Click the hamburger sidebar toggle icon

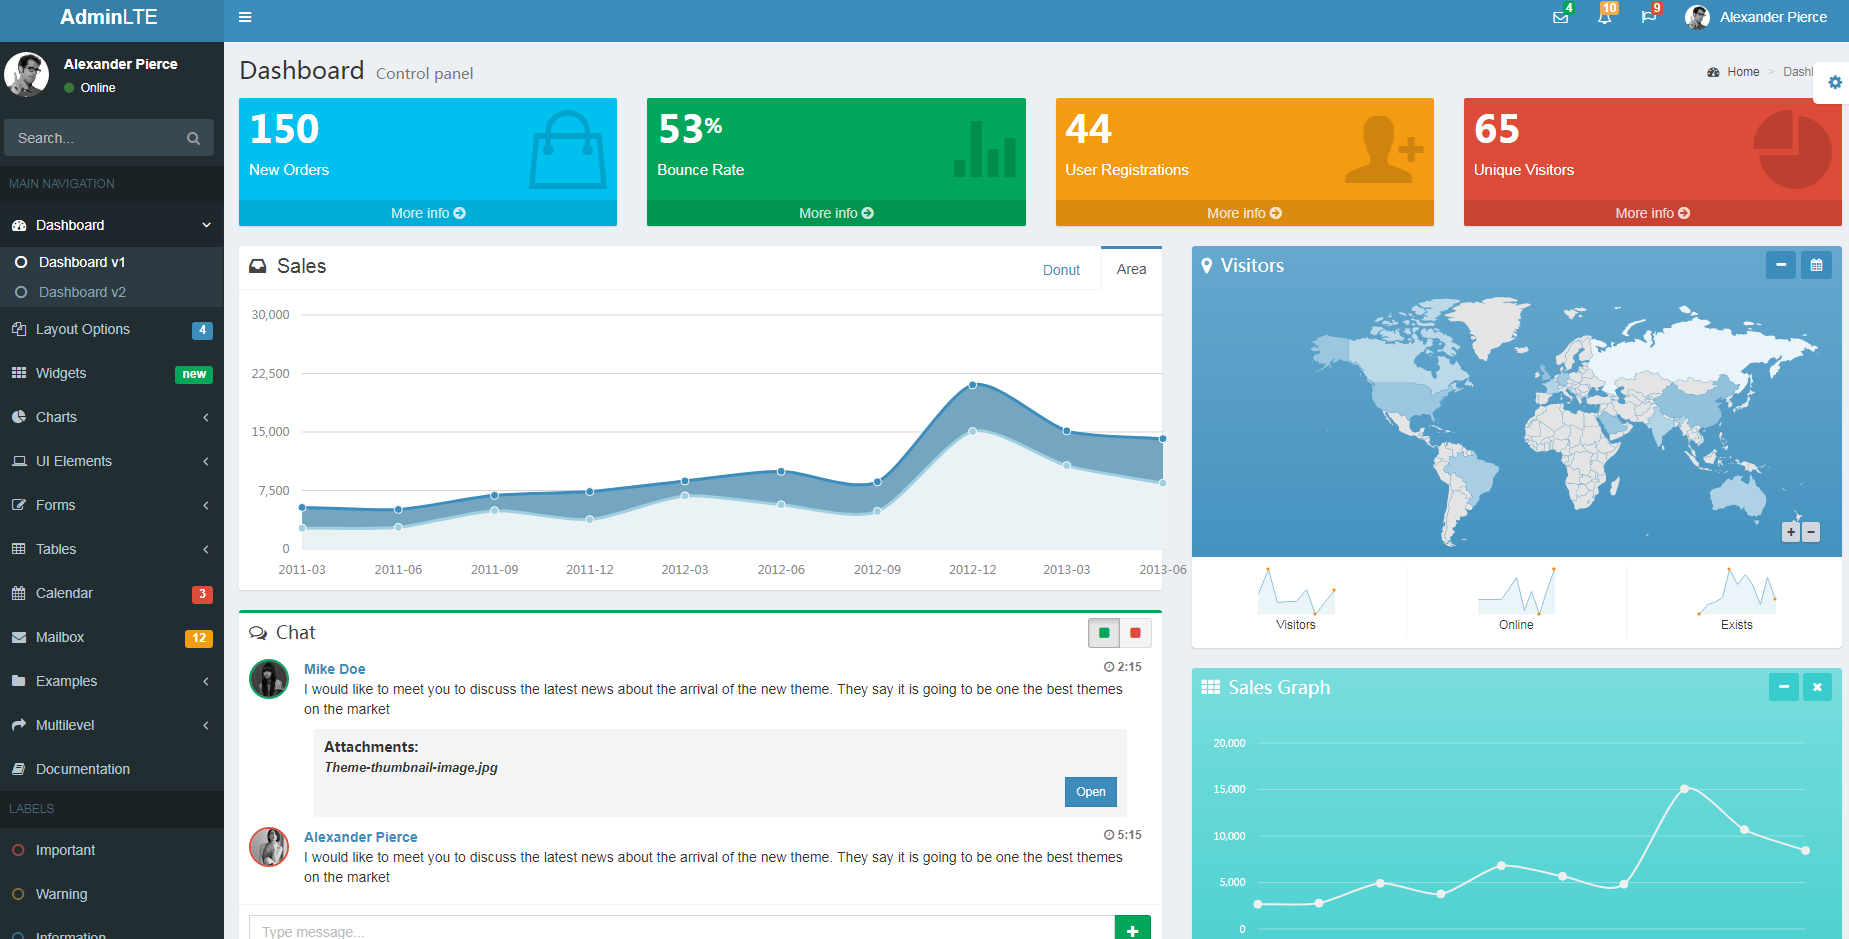[x=245, y=17]
